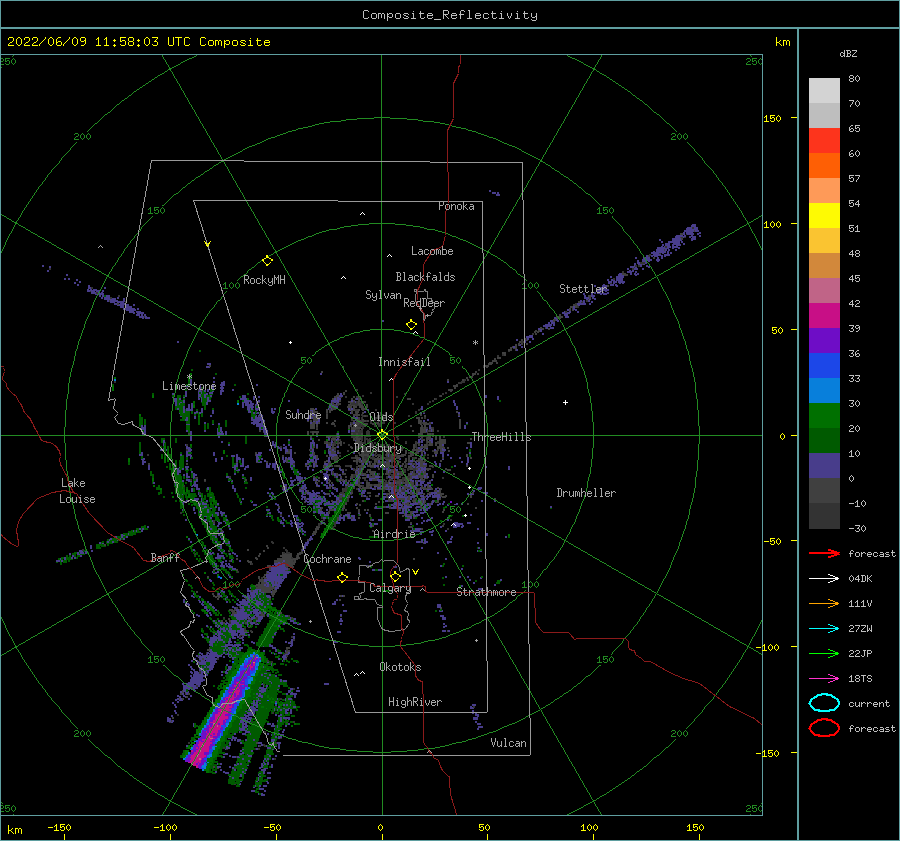Image resolution: width=900 pixels, height=841 pixels.
Task: Select the light gray 80-70 dBZ swatch
Action: coord(824,91)
